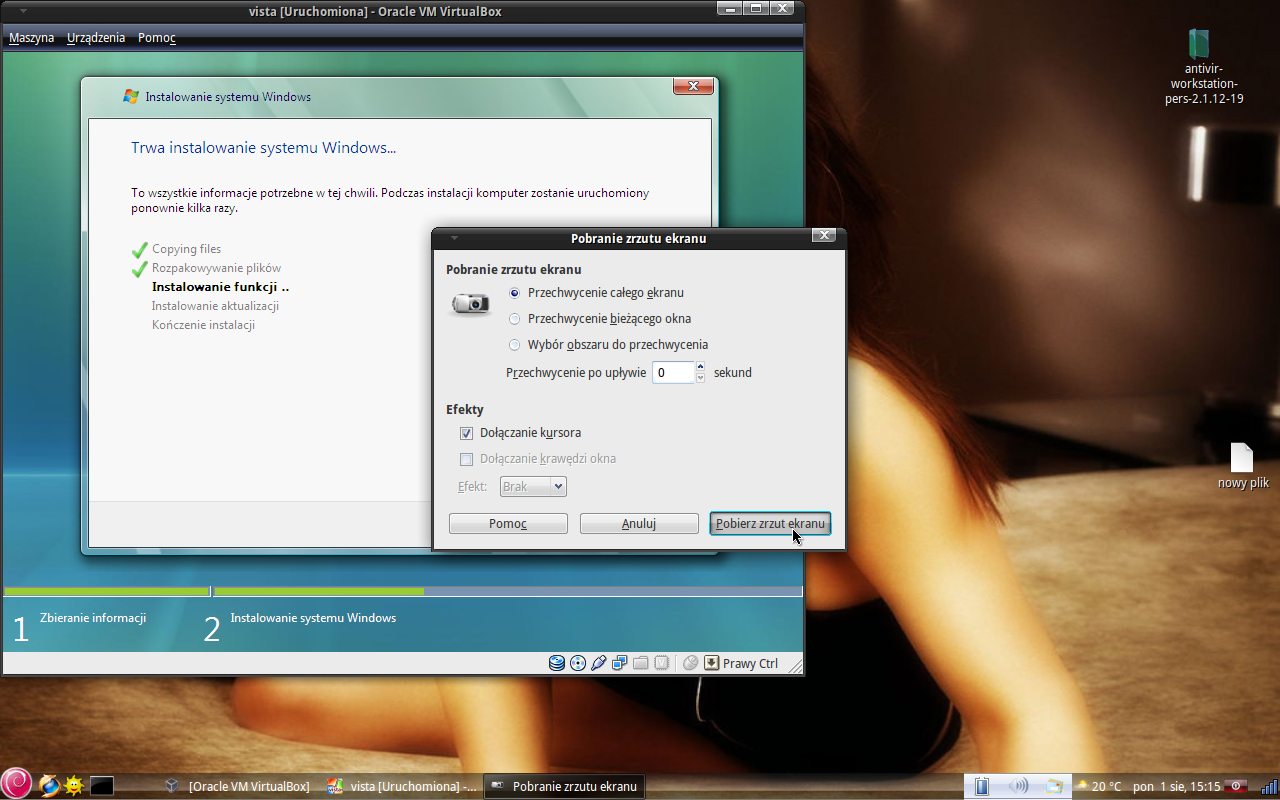Viewport: 1280px width, 800px height.
Task: Open the 'Efekt' Brak dropdown
Action: [x=534, y=487]
